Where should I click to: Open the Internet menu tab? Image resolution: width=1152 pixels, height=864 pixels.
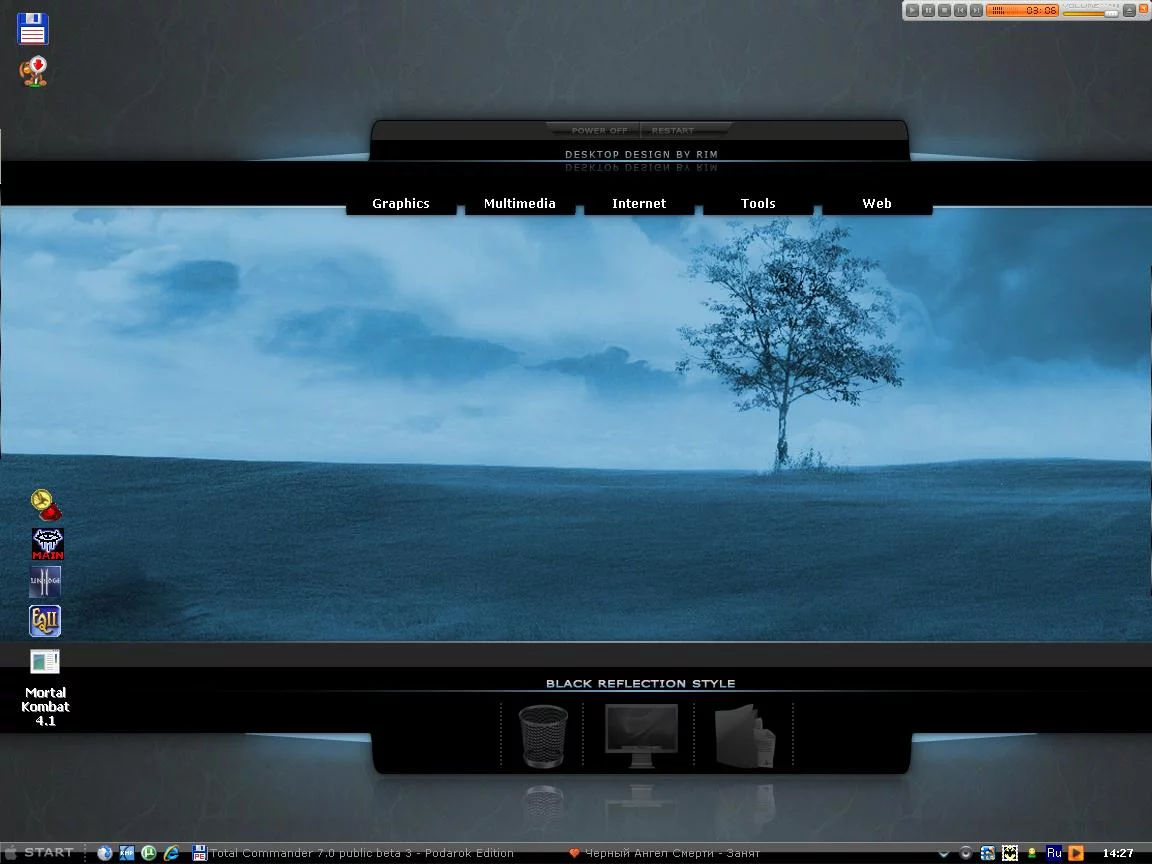tap(638, 203)
